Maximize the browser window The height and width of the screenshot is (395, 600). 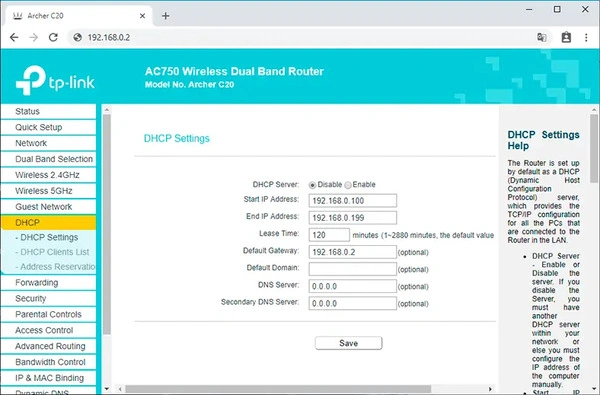tap(557, 10)
